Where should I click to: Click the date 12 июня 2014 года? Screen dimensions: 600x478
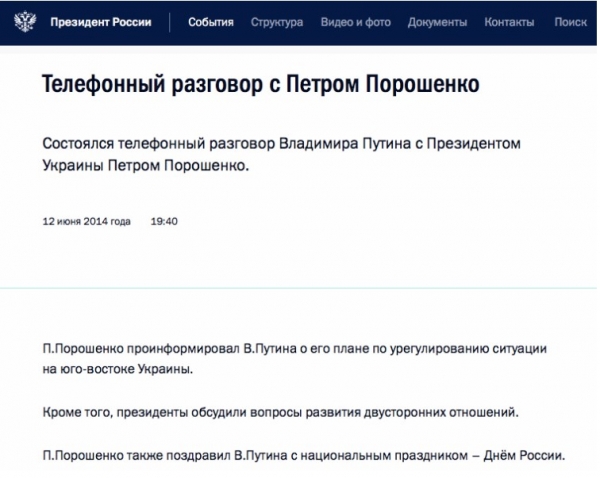tap(86, 221)
